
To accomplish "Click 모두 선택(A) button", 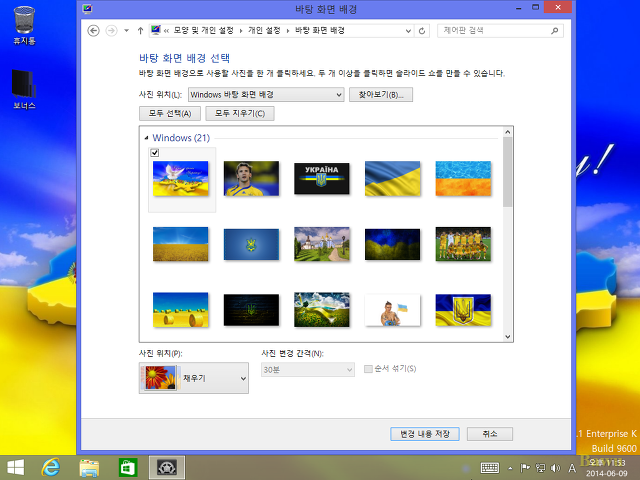I will pos(170,113).
